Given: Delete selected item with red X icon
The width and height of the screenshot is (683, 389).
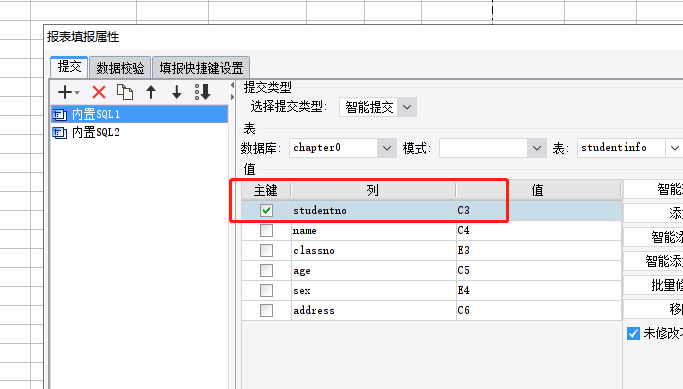Looking at the screenshot, I should [x=99, y=92].
